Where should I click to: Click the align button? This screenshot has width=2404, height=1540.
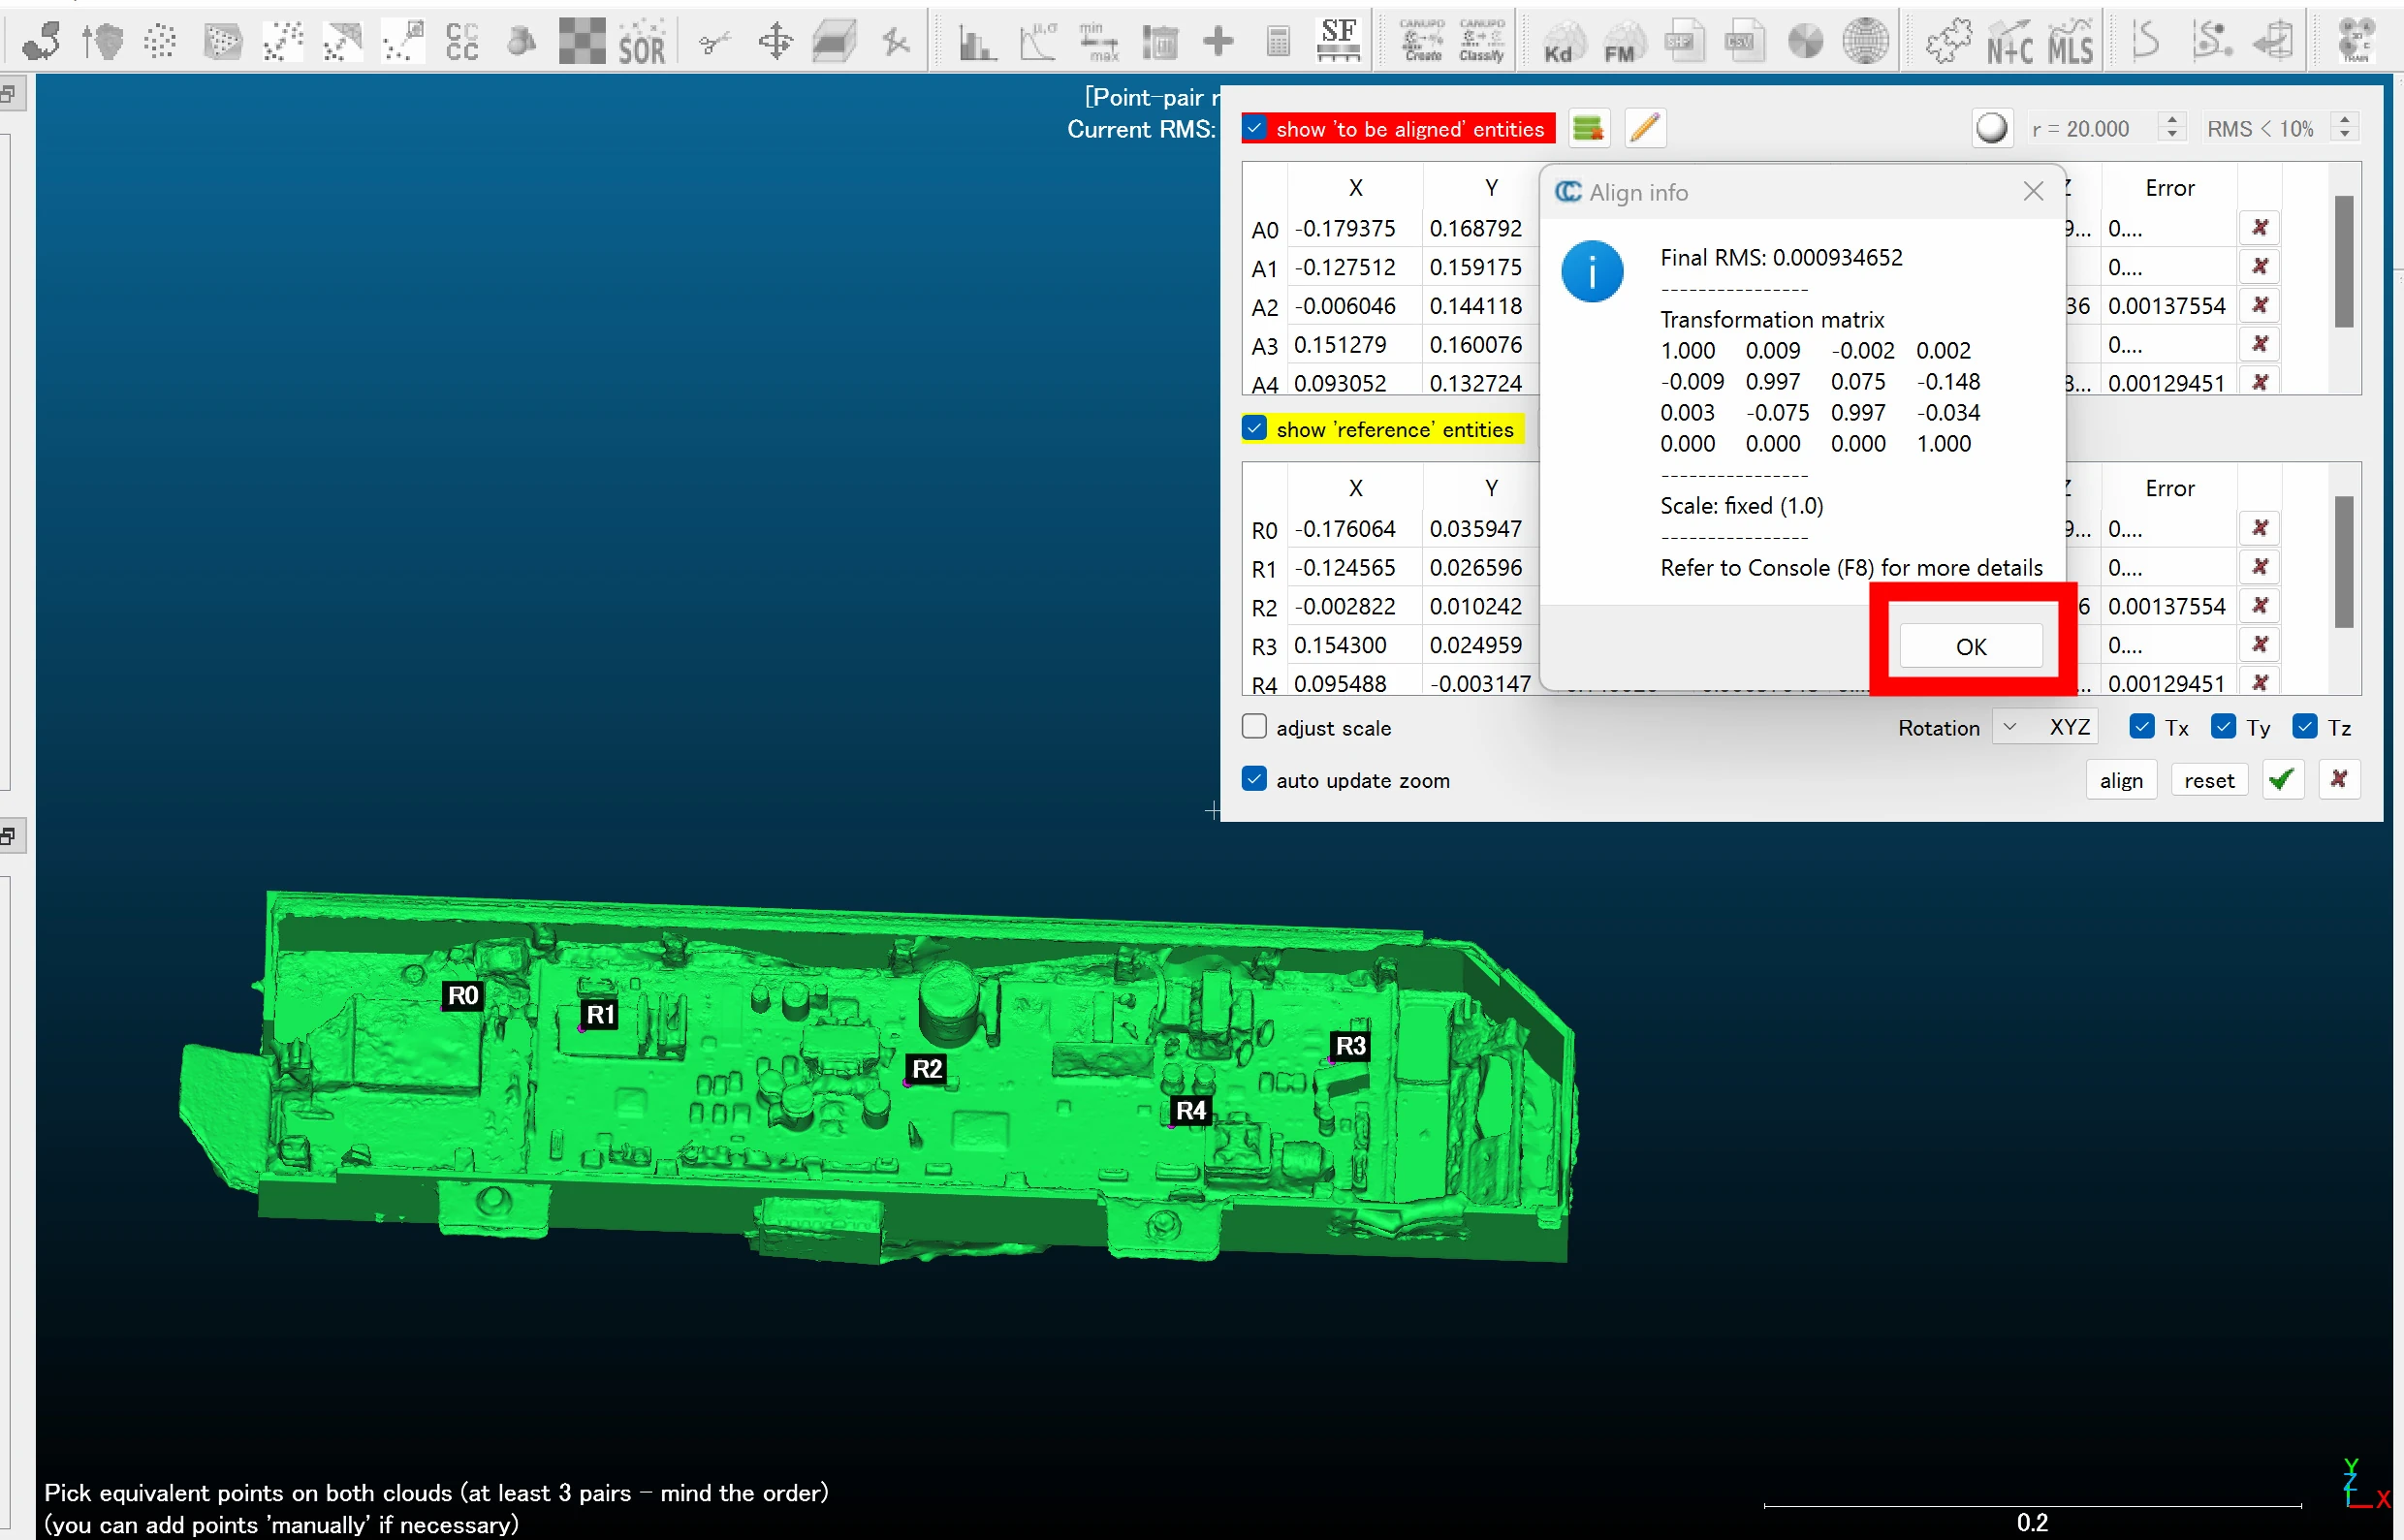2120,780
